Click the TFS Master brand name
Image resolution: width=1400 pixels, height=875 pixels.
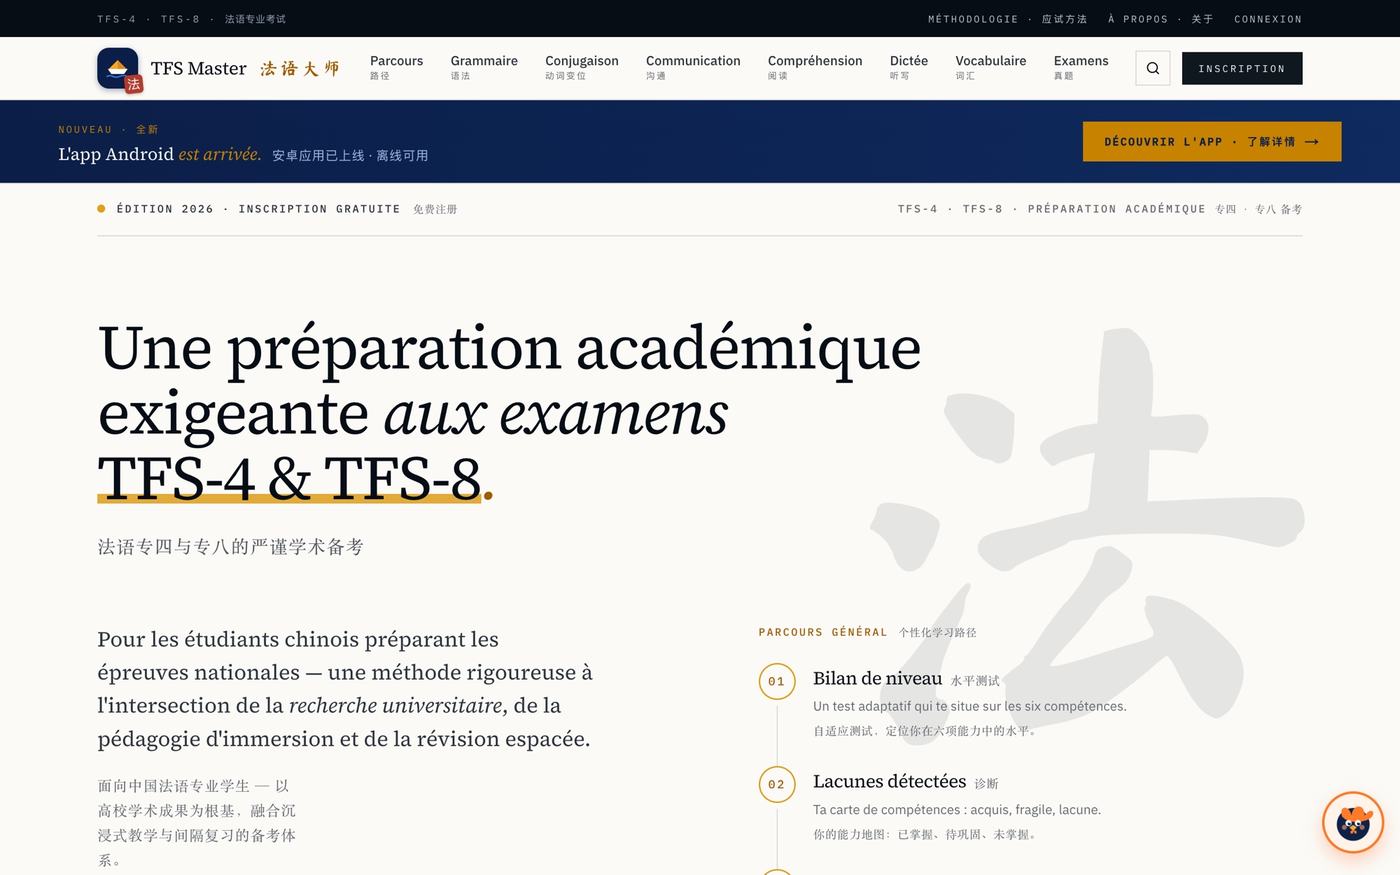198,68
